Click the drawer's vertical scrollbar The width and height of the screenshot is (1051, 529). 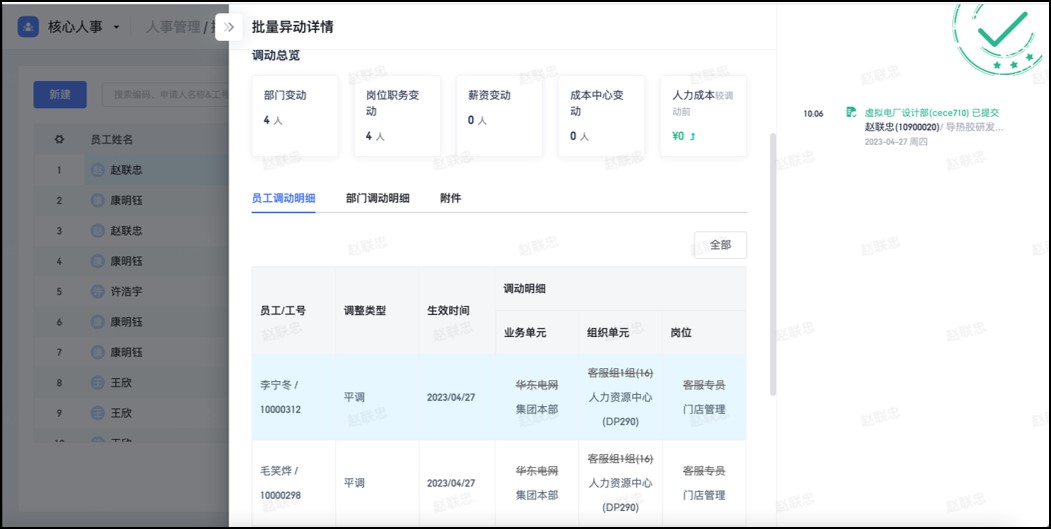tap(772, 260)
